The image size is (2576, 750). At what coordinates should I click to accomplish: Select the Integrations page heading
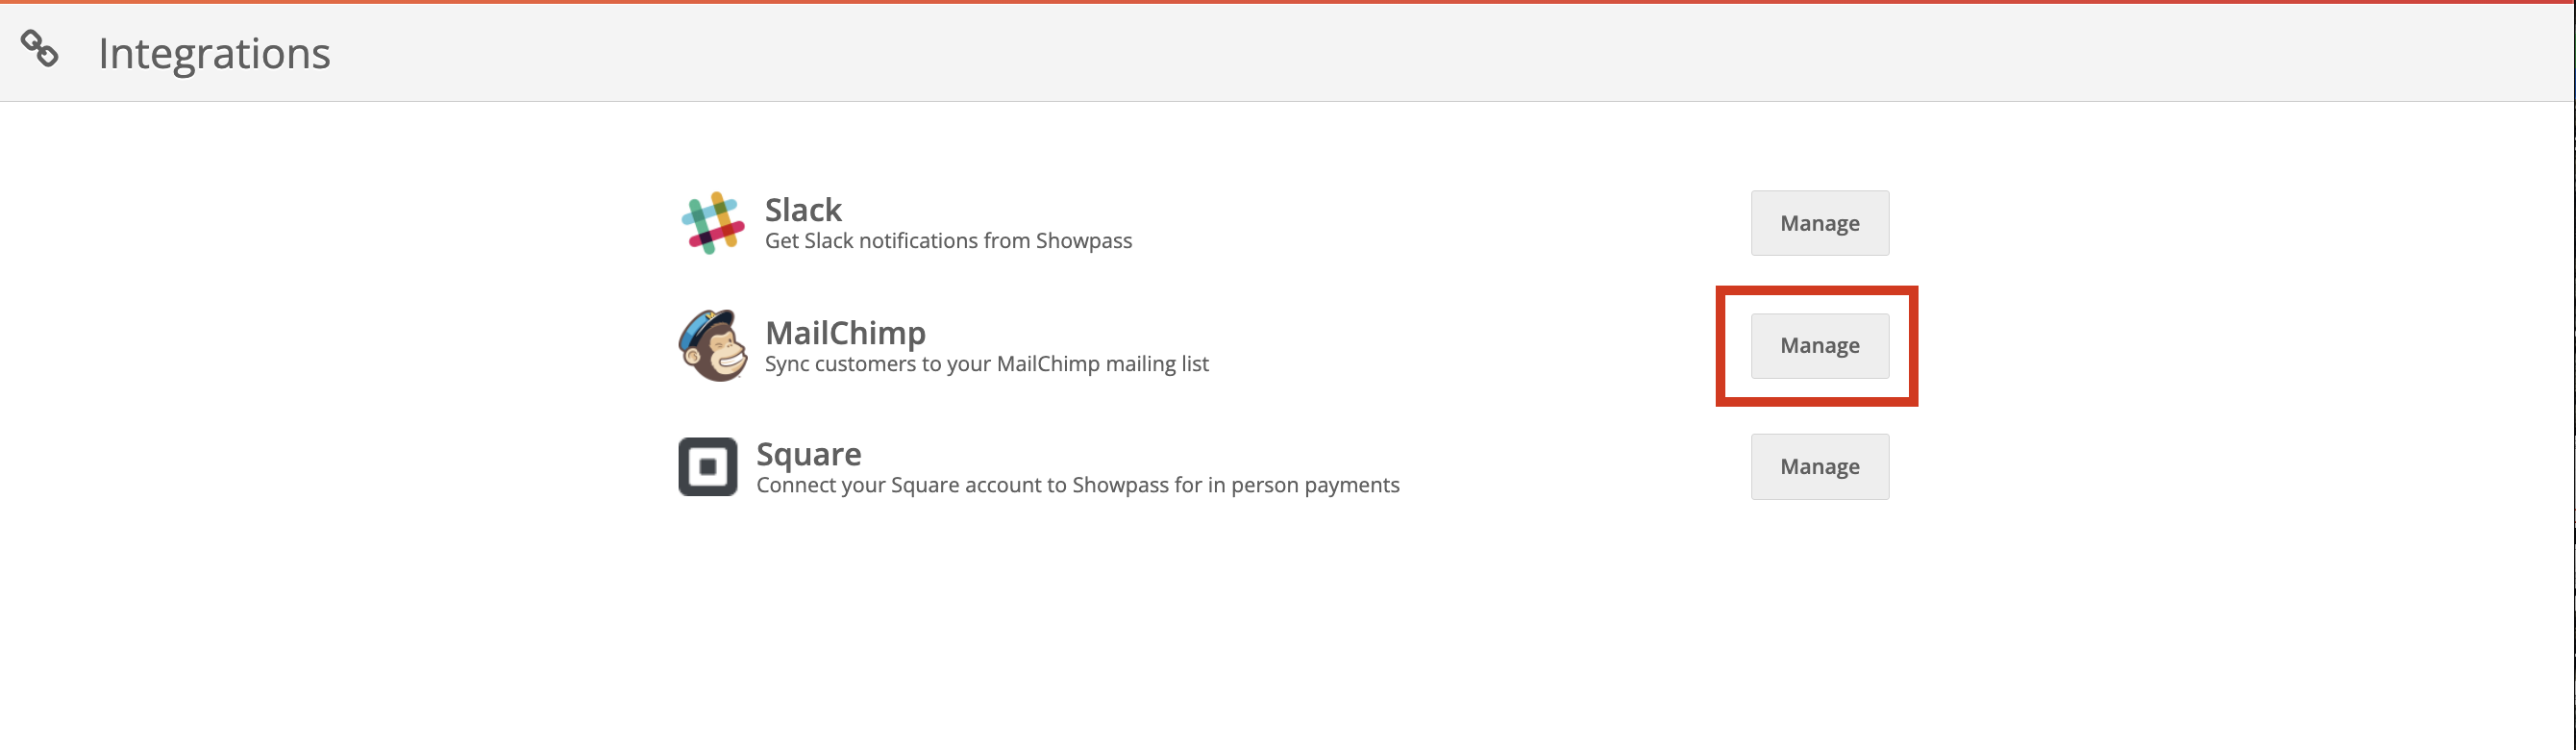[x=214, y=53]
